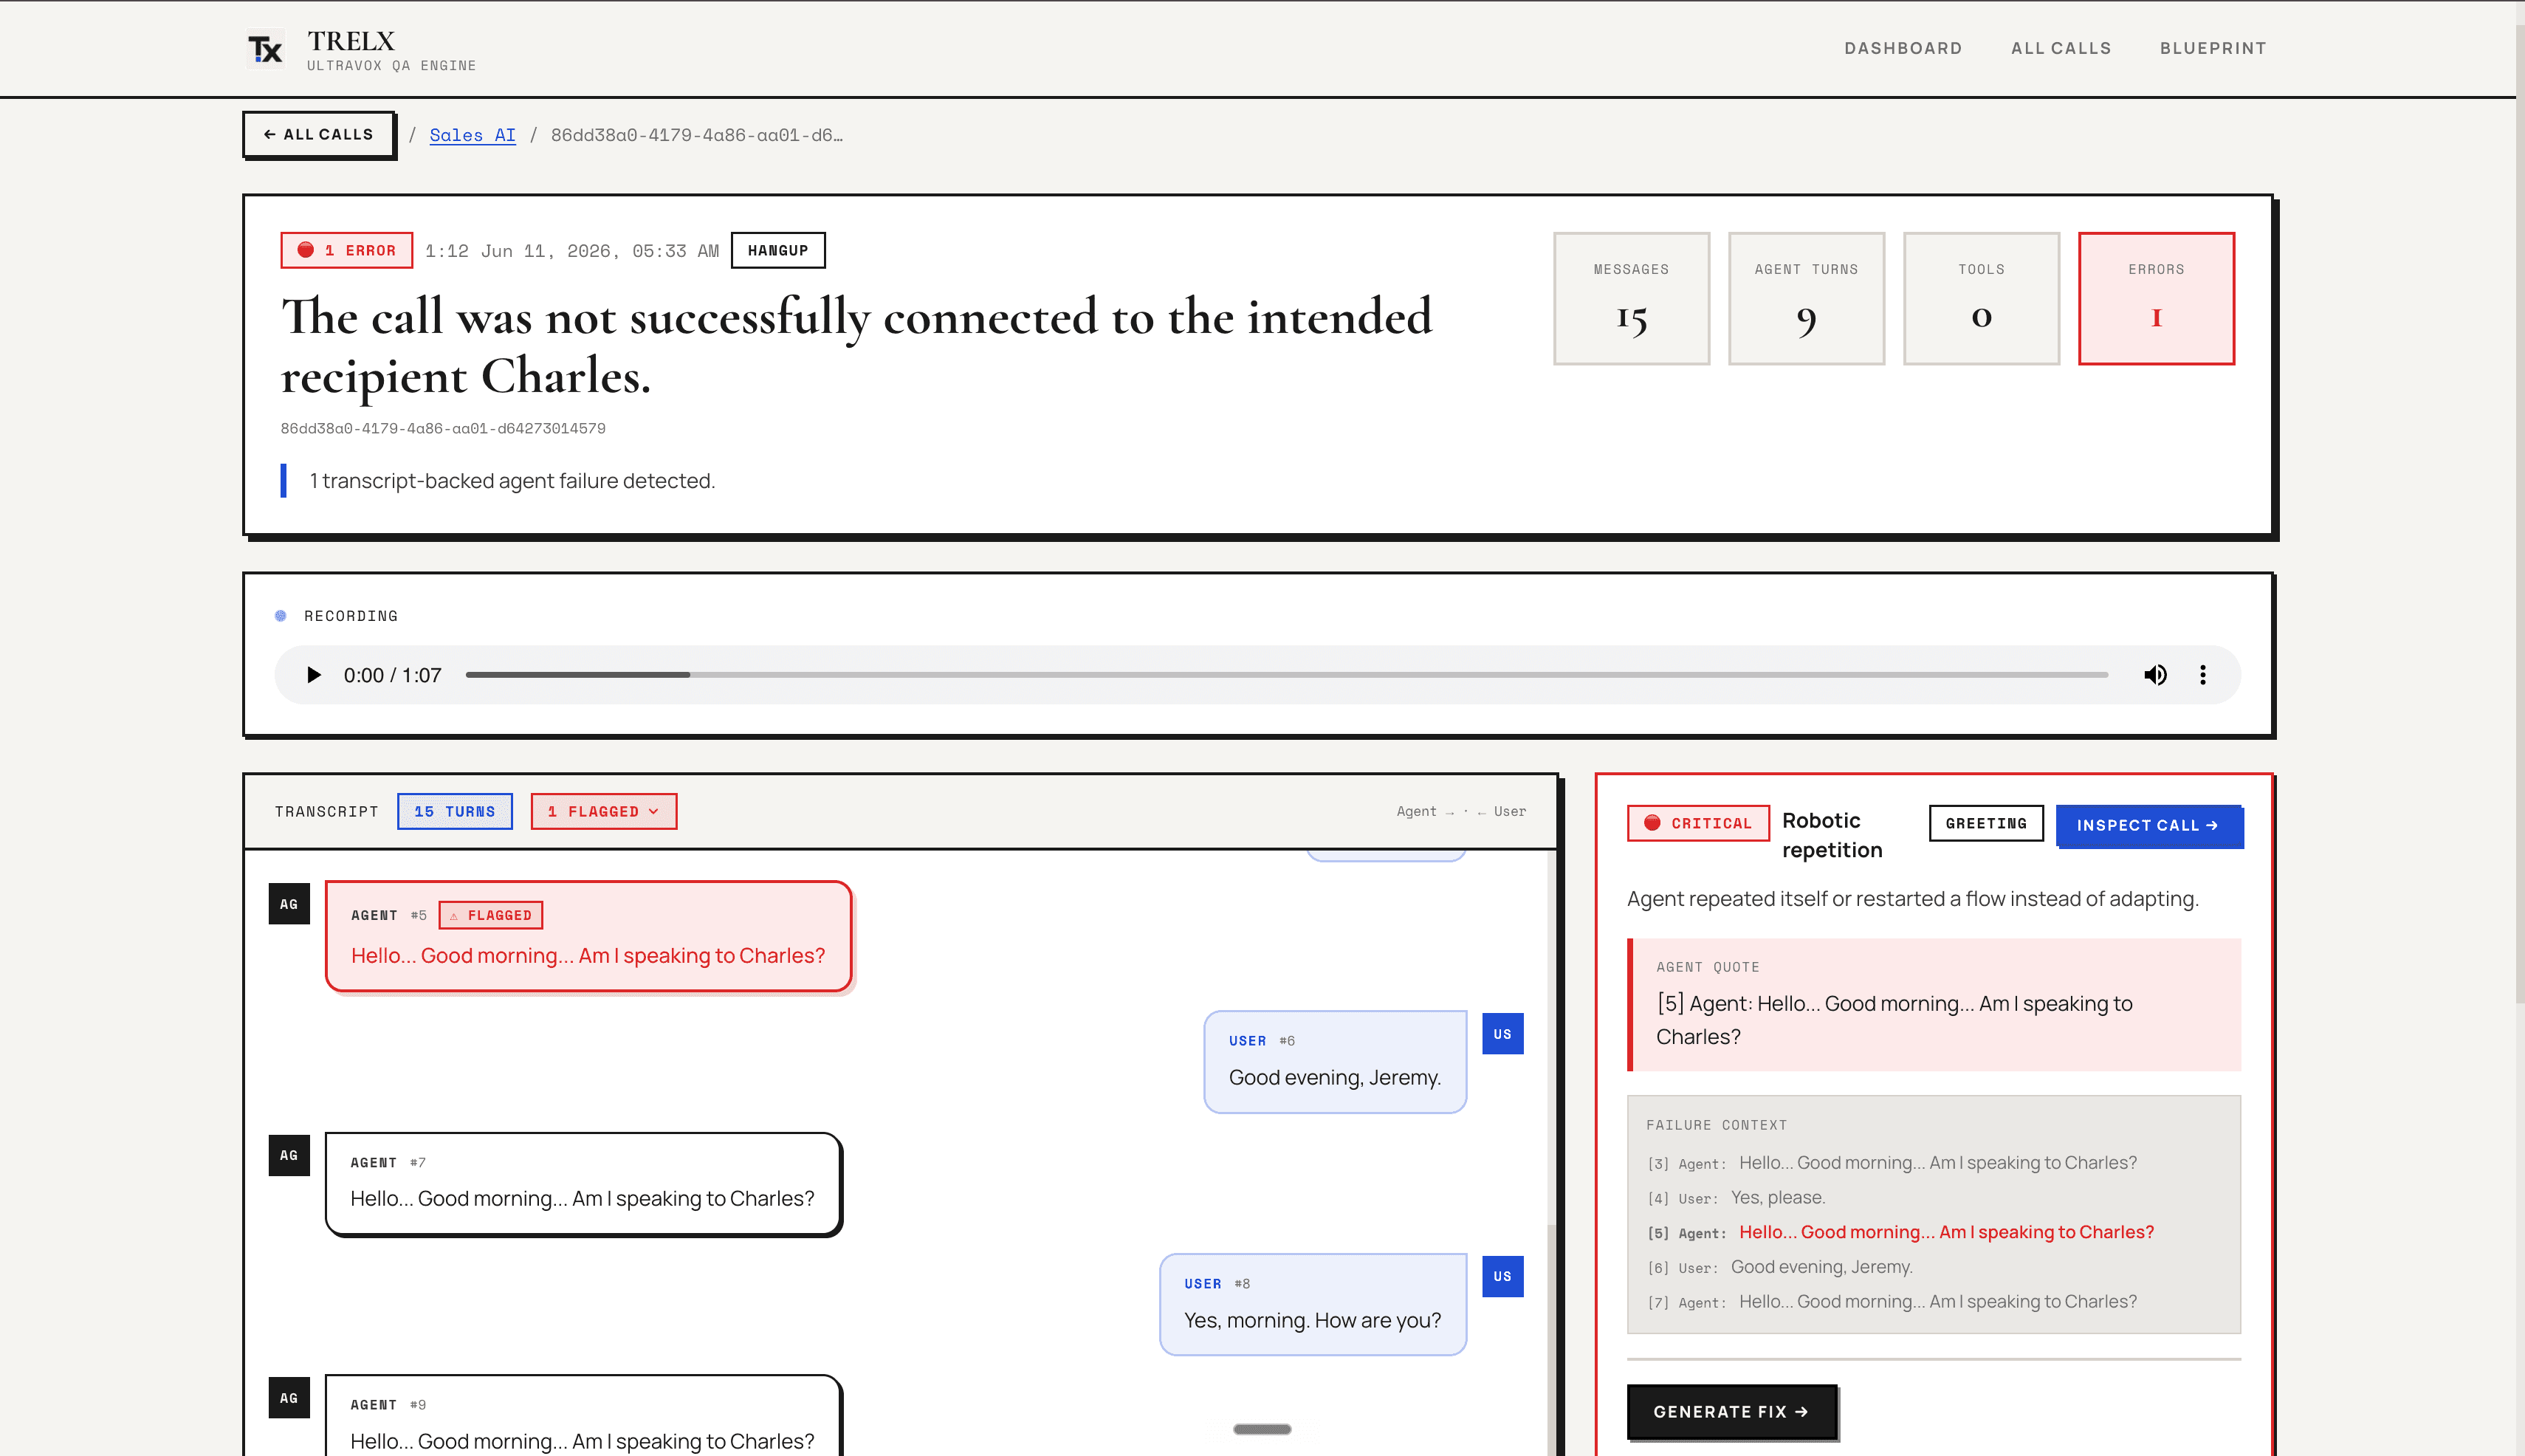The width and height of the screenshot is (2525, 1456).
Task: Click the TRELX Tx logo icon
Action: coord(266,49)
